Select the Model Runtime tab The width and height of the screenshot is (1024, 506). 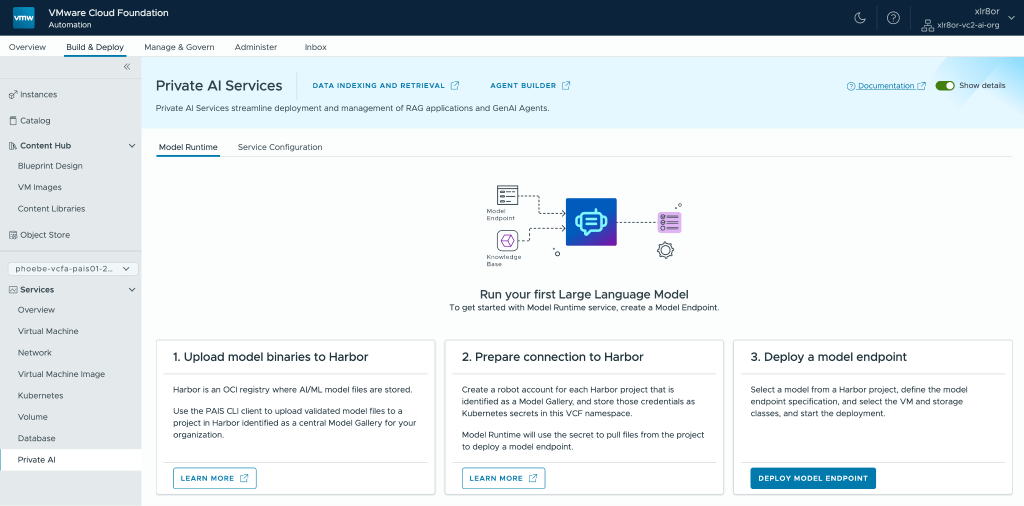coord(188,148)
